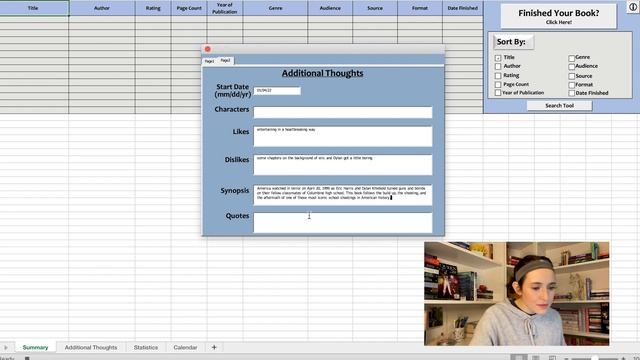Select the Author column header cell
The height and width of the screenshot is (360, 640).
[102, 8]
